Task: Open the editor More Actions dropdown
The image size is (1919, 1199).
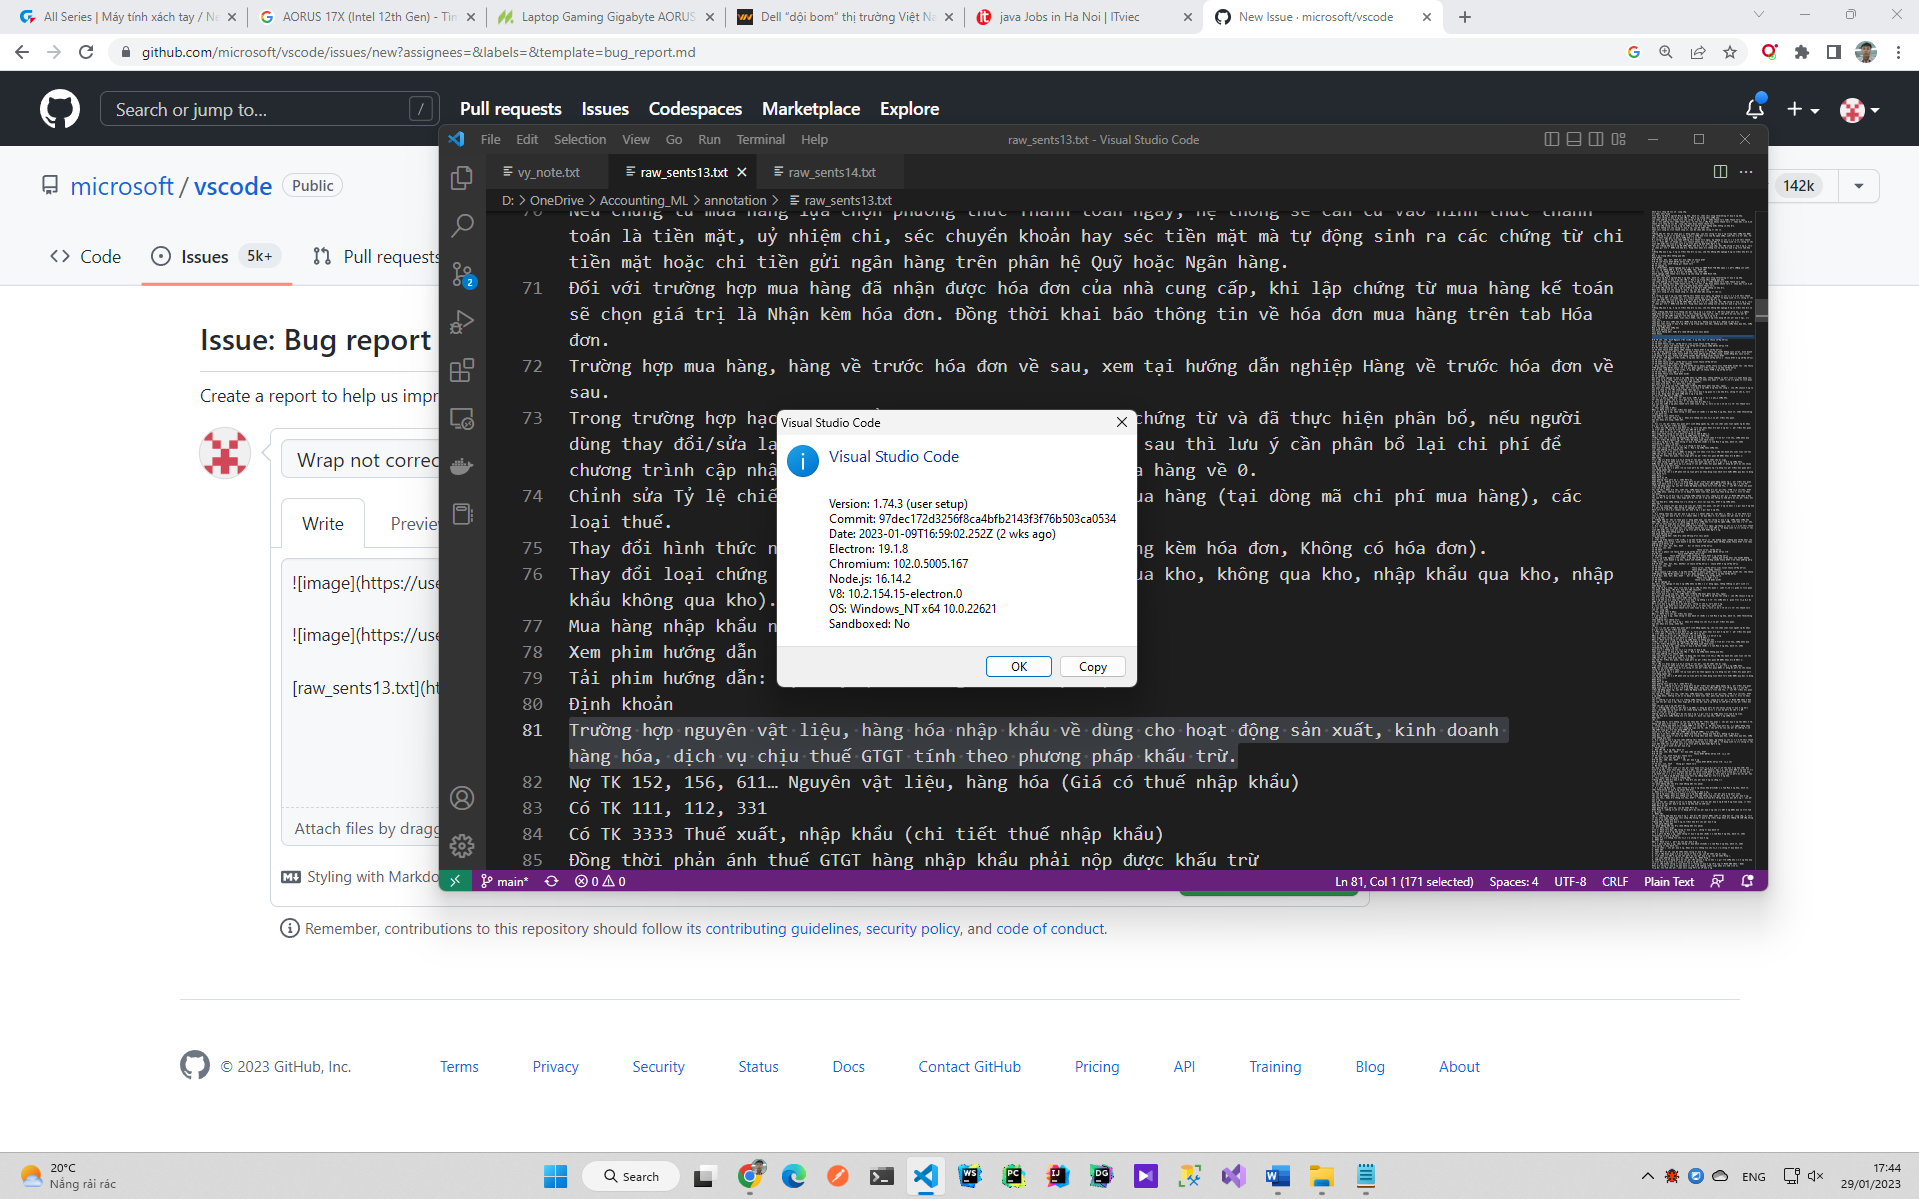Action: 1747,171
